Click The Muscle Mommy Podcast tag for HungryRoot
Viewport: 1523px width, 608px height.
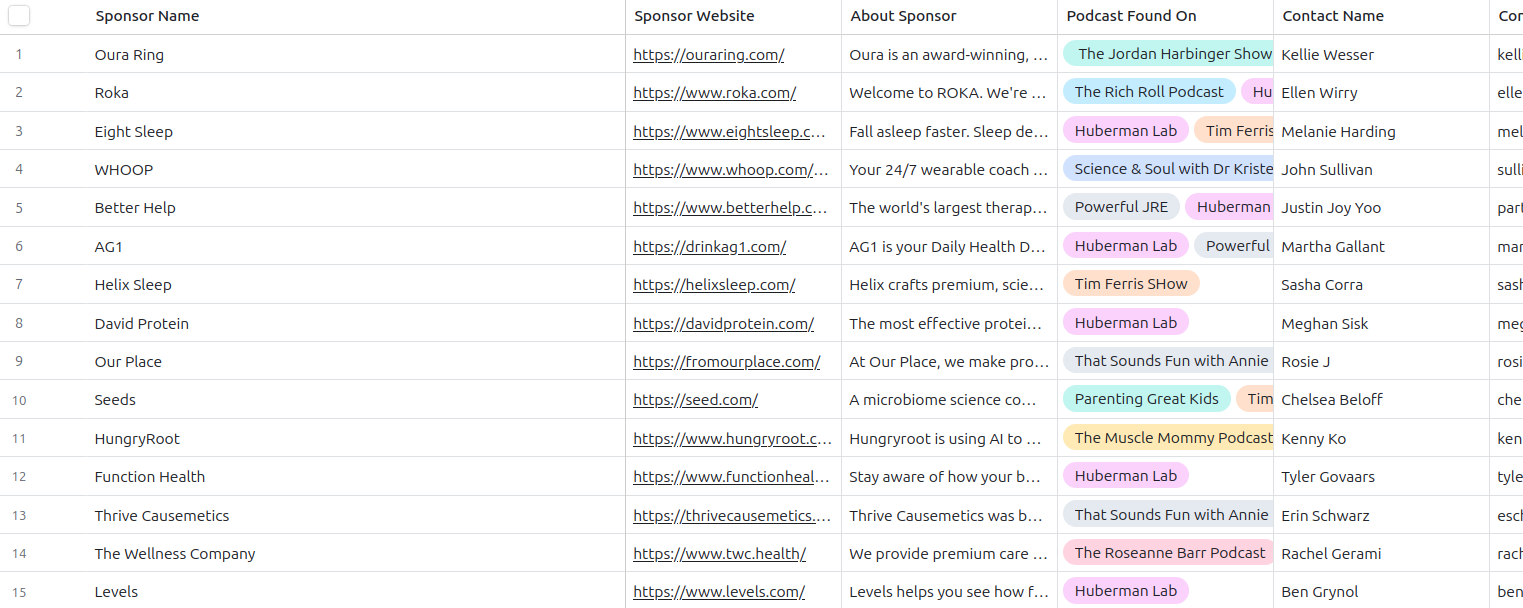tap(1169, 438)
